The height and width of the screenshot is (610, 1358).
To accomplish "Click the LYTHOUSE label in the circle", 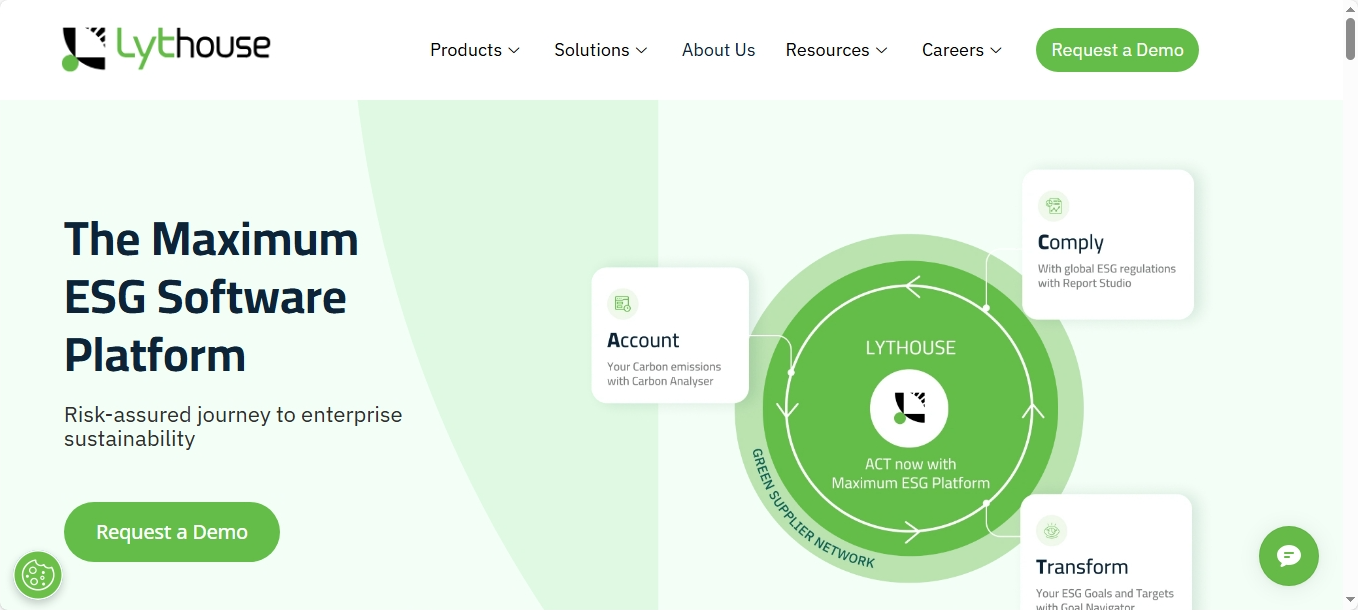I will 910,348.
